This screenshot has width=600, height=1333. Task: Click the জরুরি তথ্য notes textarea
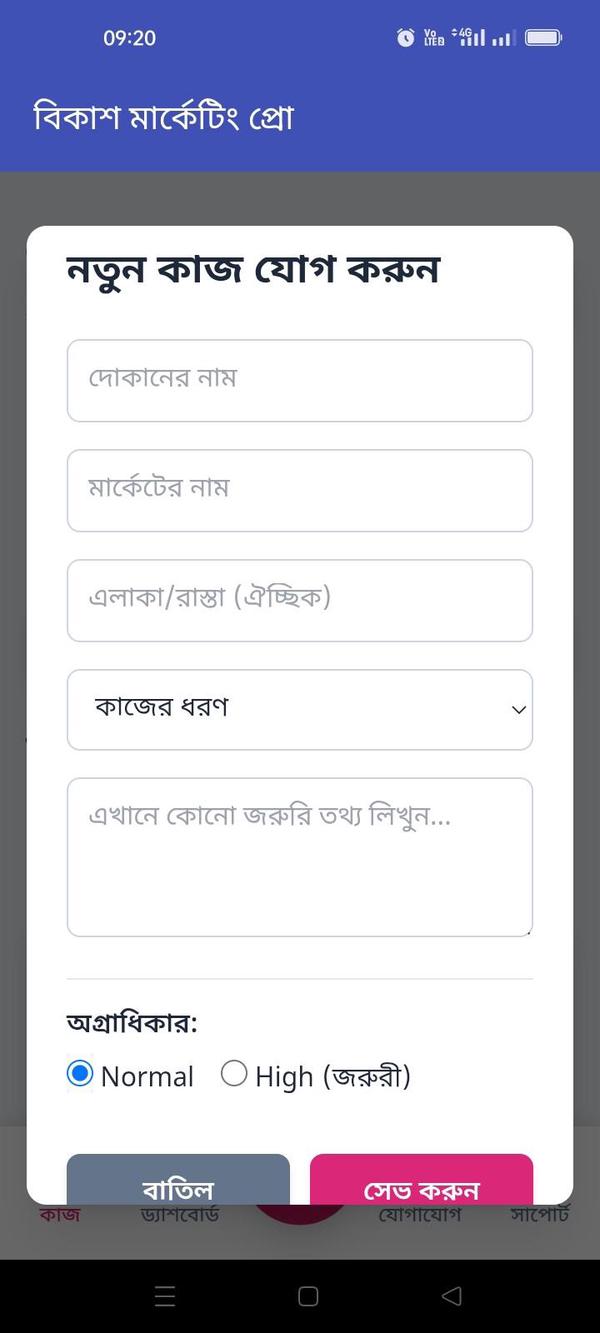pyautogui.click(x=300, y=857)
